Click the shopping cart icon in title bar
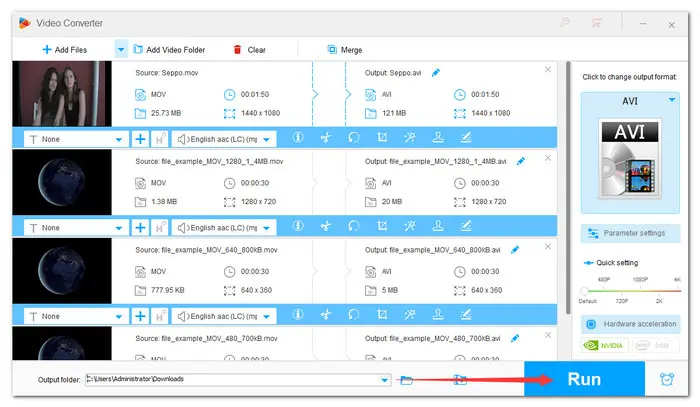 596,22
